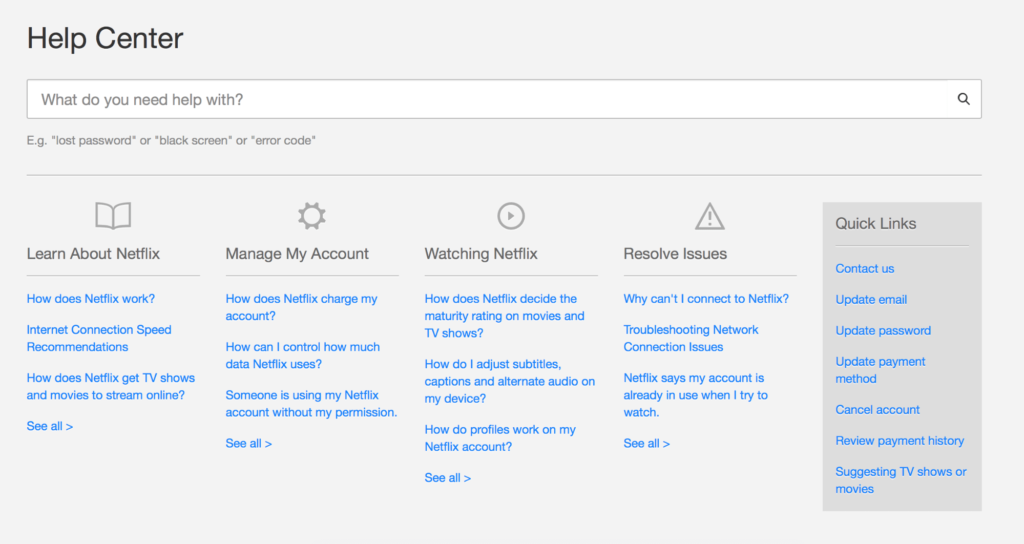Open 'How do I adjust subtitles' link
1024x544 pixels.
pos(510,381)
